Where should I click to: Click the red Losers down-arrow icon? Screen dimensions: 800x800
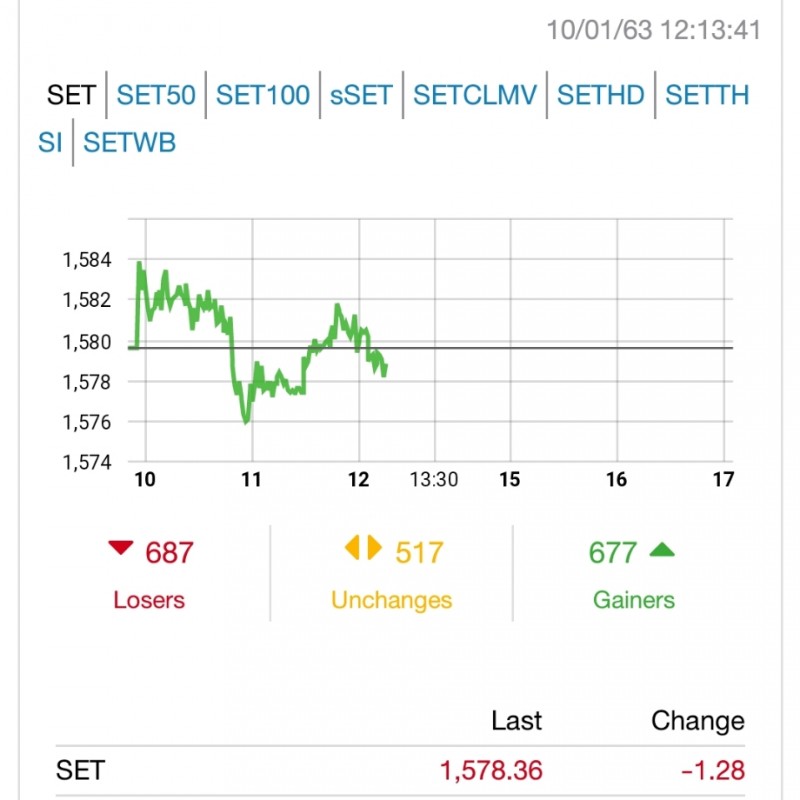[121, 547]
